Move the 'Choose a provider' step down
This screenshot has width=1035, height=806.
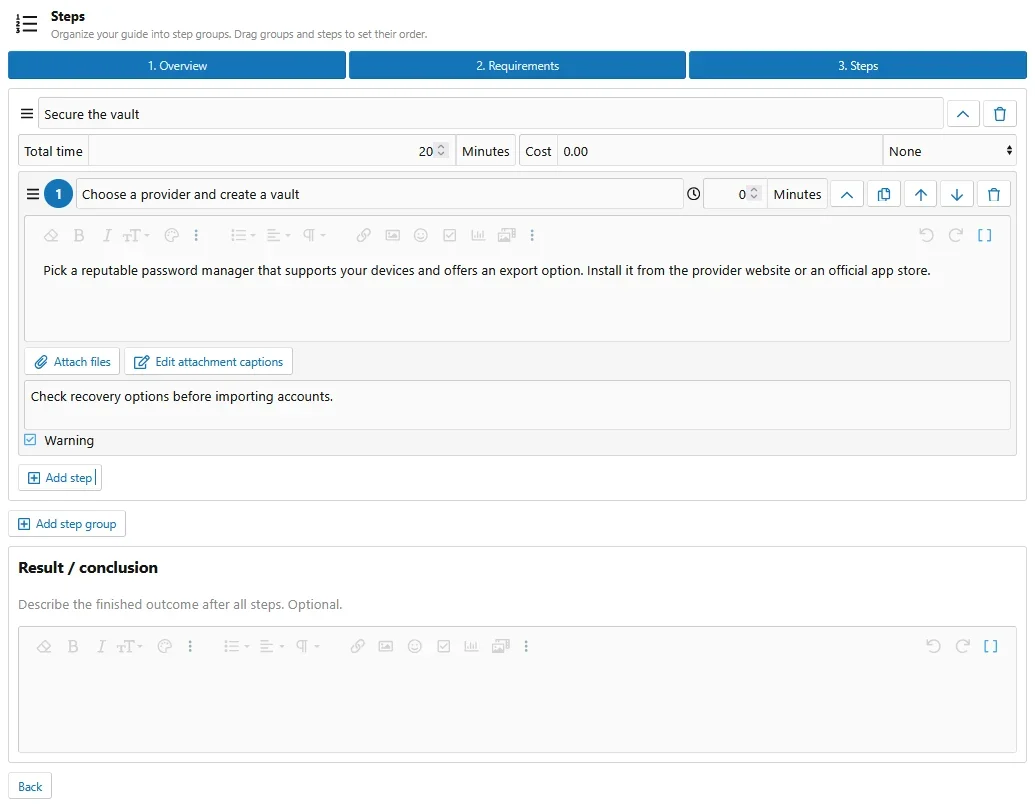coord(957,195)
